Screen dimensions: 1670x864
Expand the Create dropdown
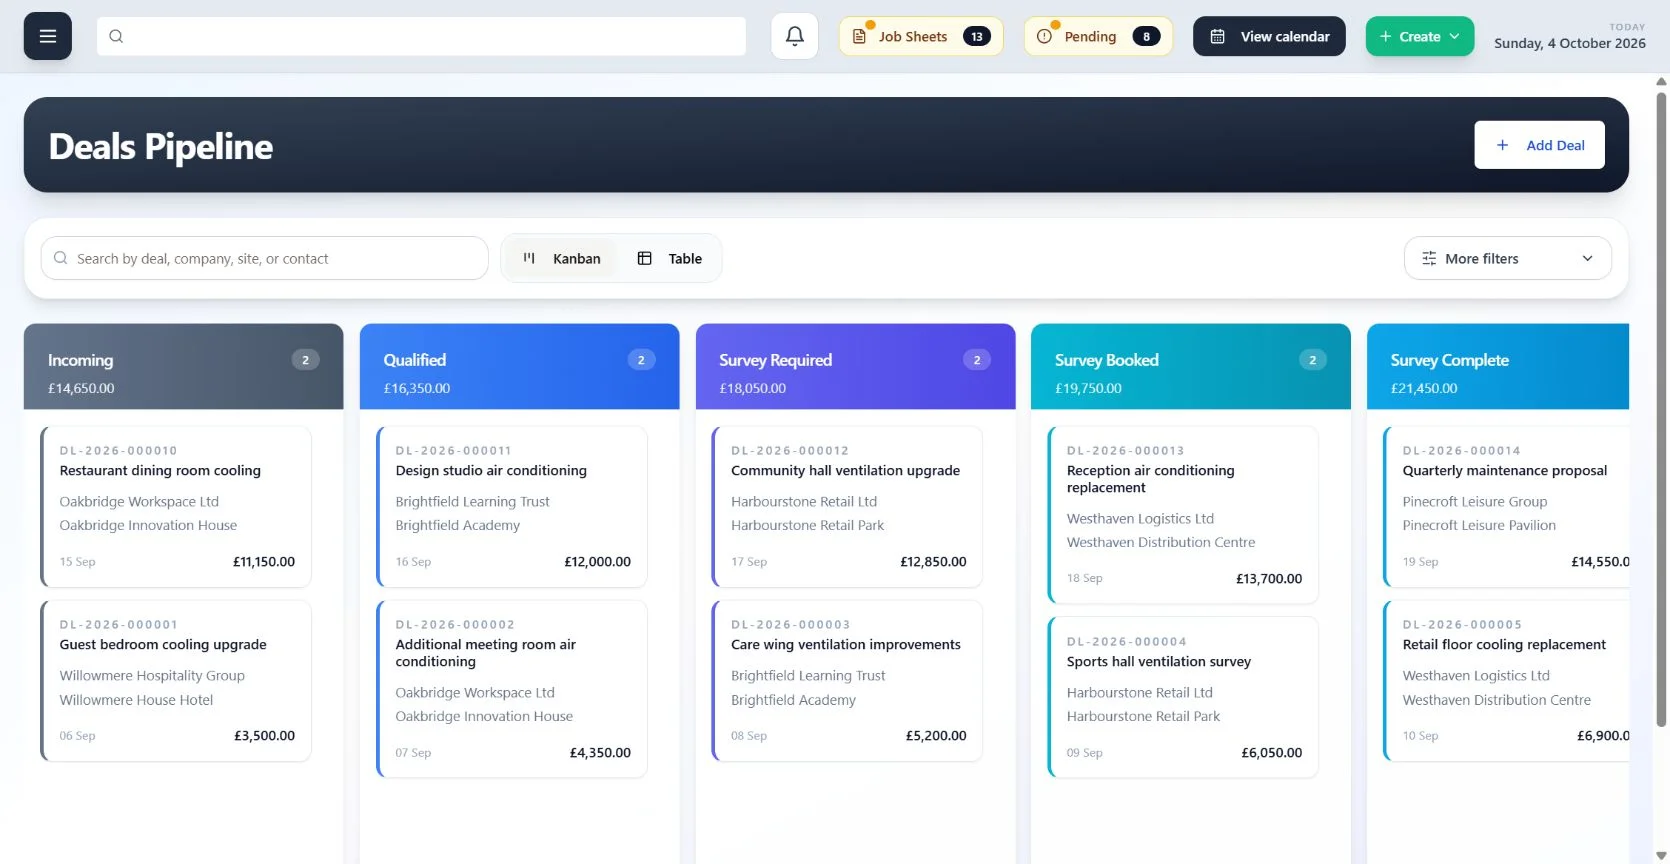pyautogui.click(x=1420, y=36)
